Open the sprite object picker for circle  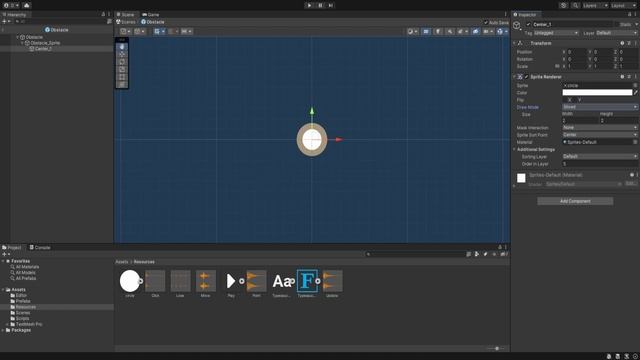[635, 85]
